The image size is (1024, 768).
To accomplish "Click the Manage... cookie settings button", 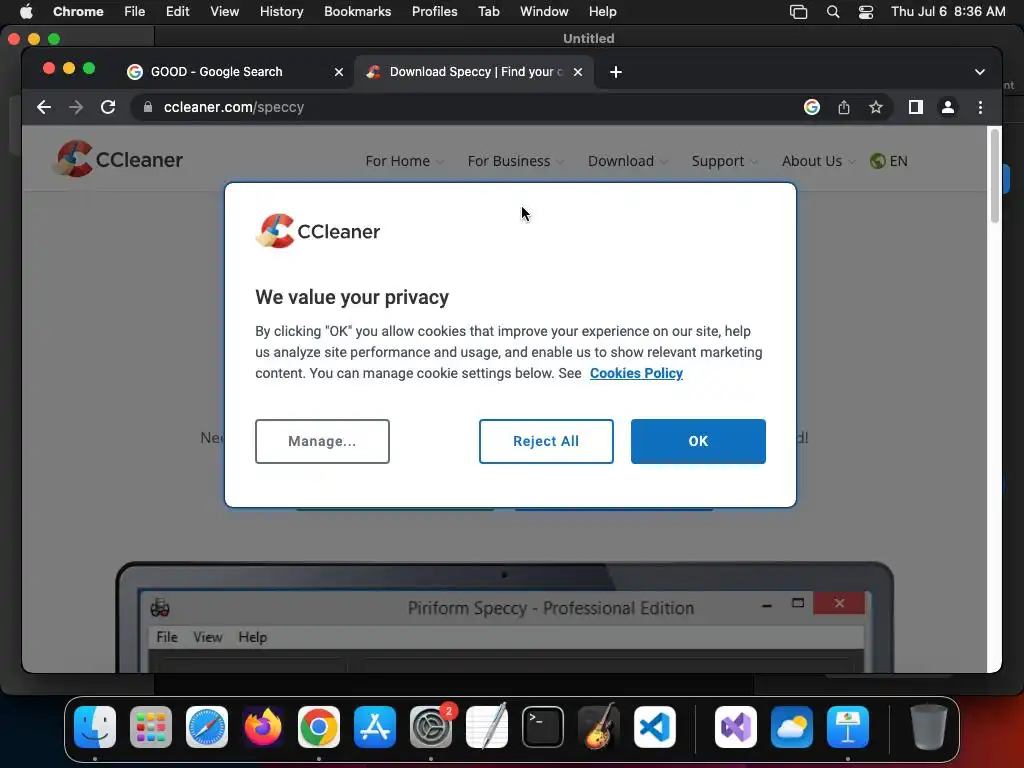I will (x=322, y=441).
